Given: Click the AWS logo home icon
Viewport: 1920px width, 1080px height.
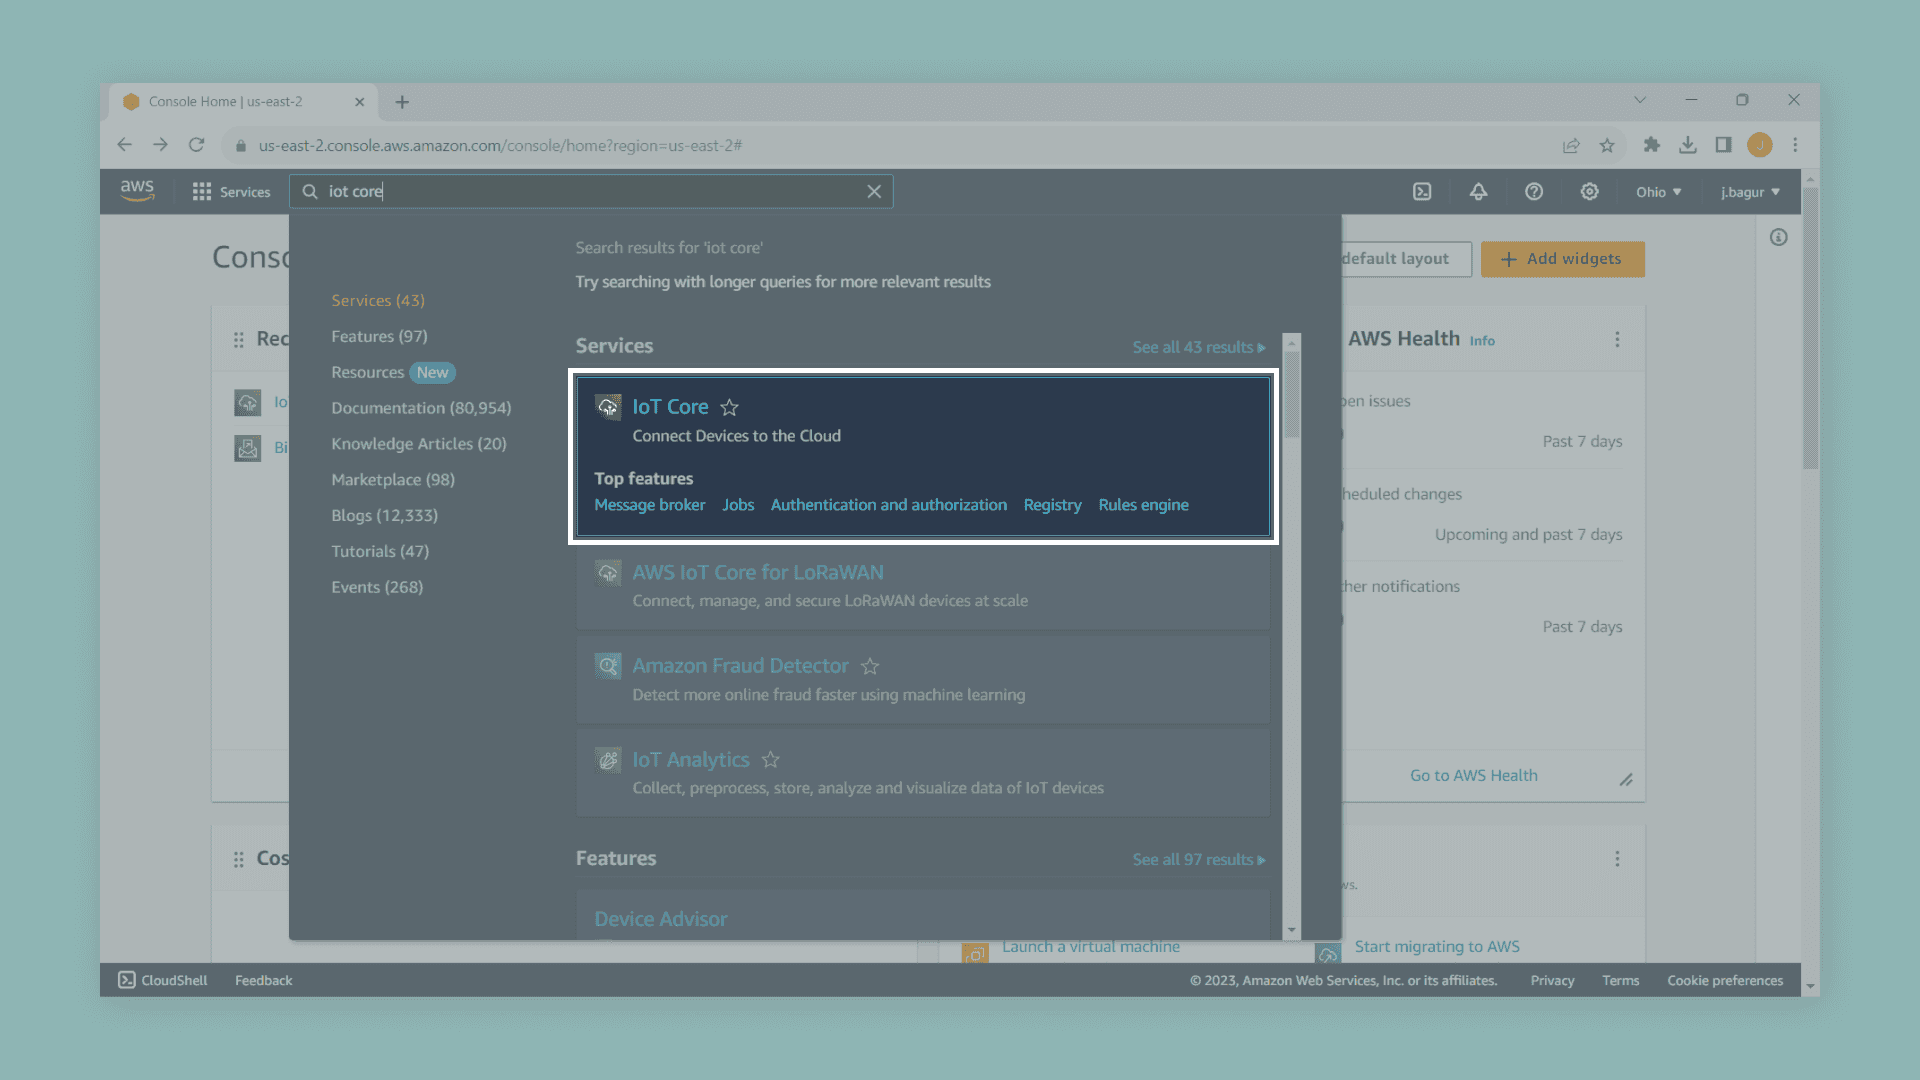Looking at the screenshot, I should [137, 191].
